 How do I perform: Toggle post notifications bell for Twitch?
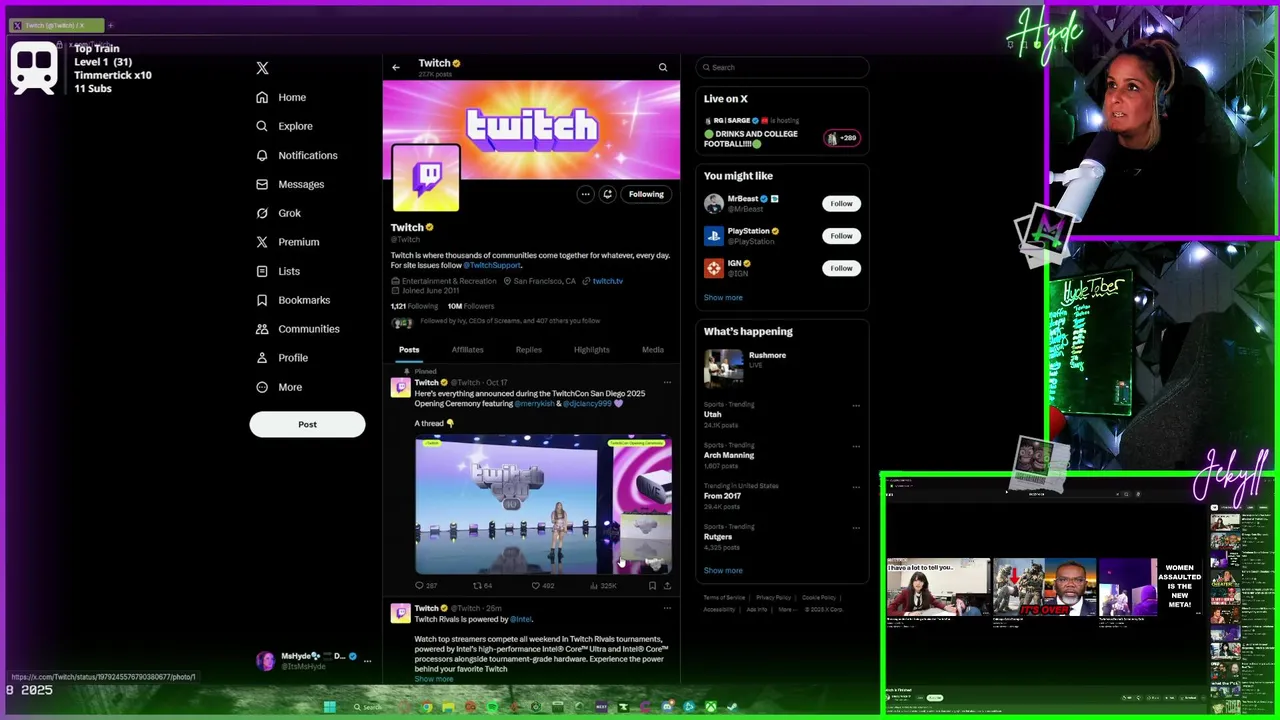607,194
